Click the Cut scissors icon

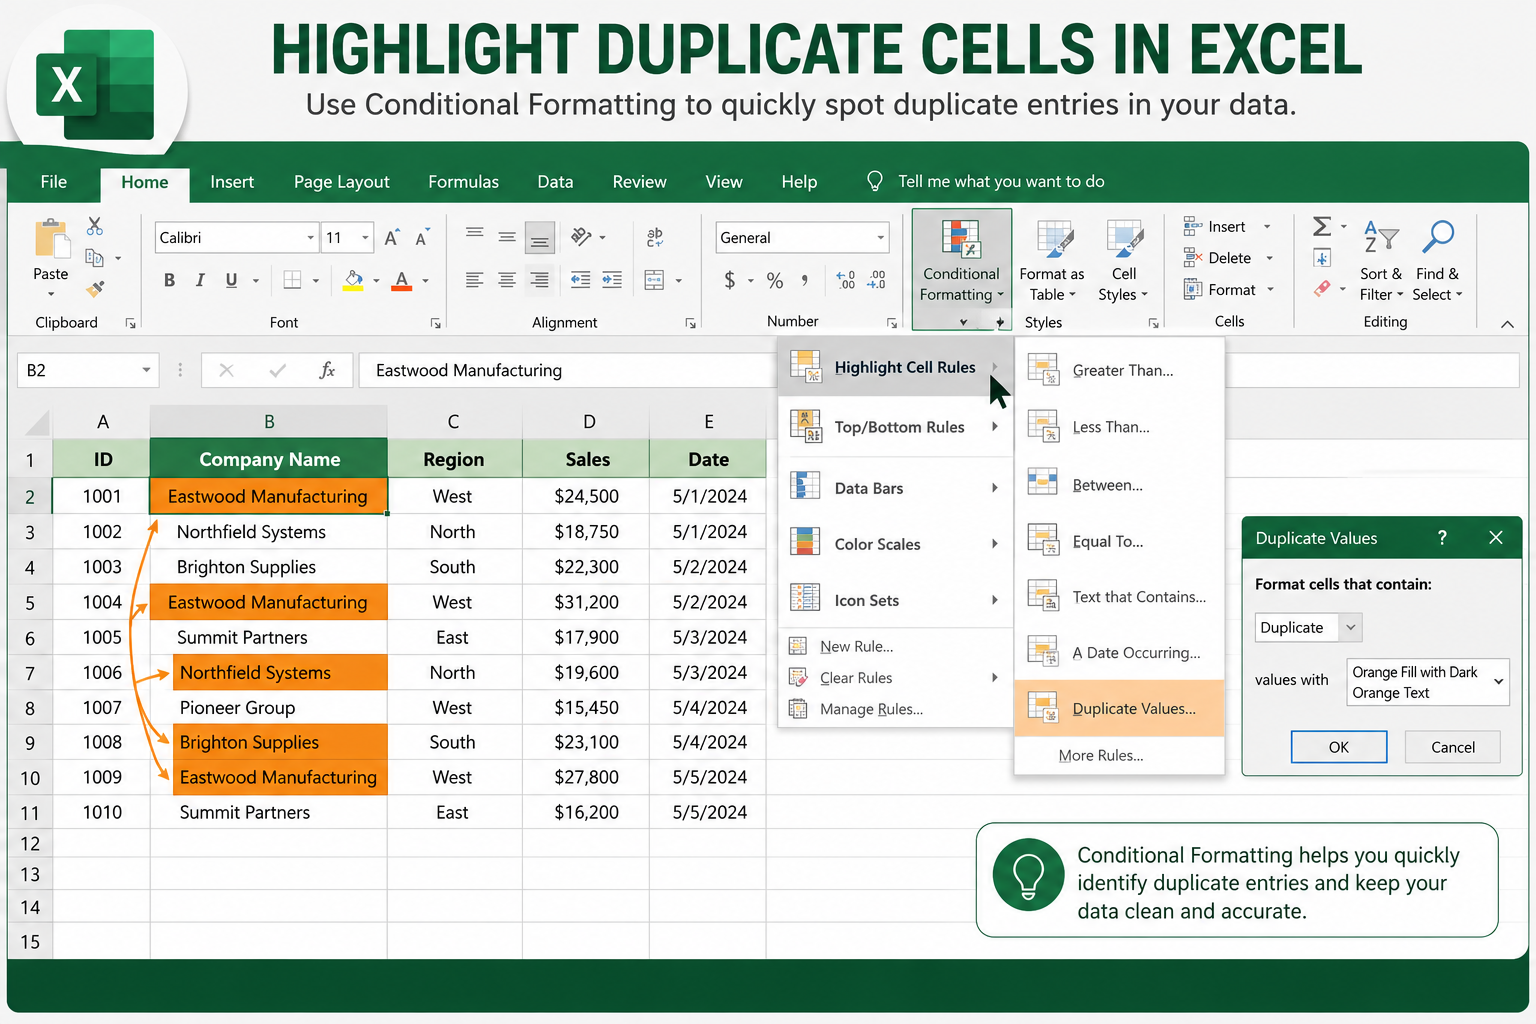click(95, 226)
